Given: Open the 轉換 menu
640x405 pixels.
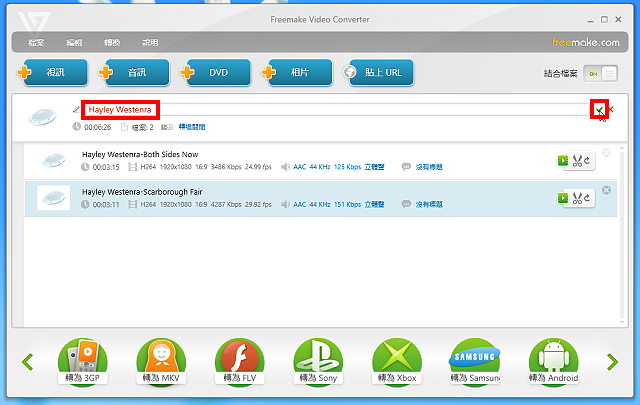Looking at the screenshot, I should point(112,42).
